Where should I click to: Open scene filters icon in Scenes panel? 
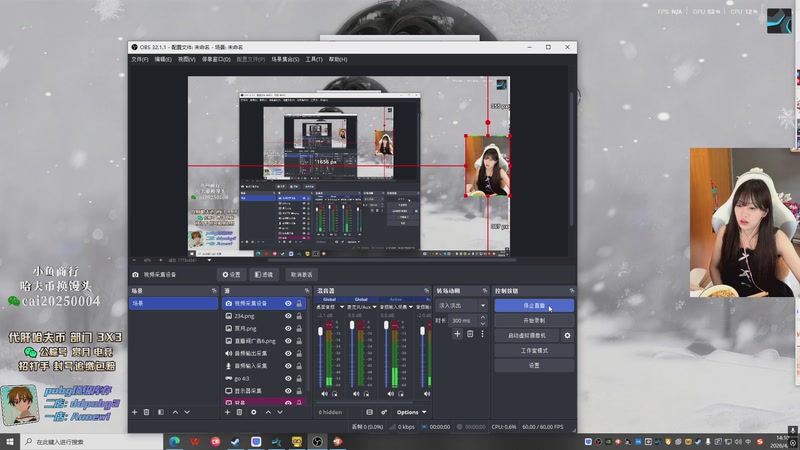tap(161, 412)
